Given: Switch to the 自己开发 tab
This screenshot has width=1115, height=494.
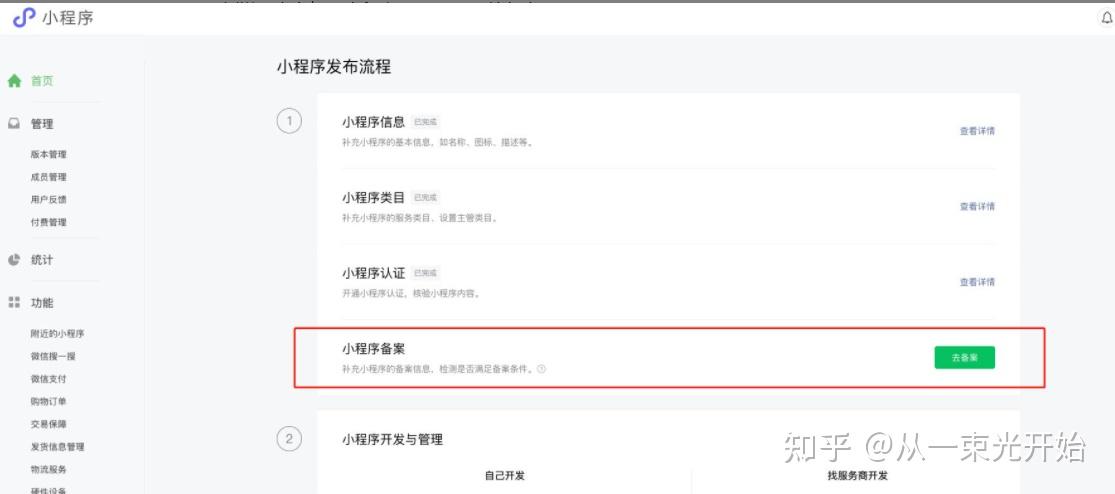Looking at the screenshot, I should tap(505, 476).
